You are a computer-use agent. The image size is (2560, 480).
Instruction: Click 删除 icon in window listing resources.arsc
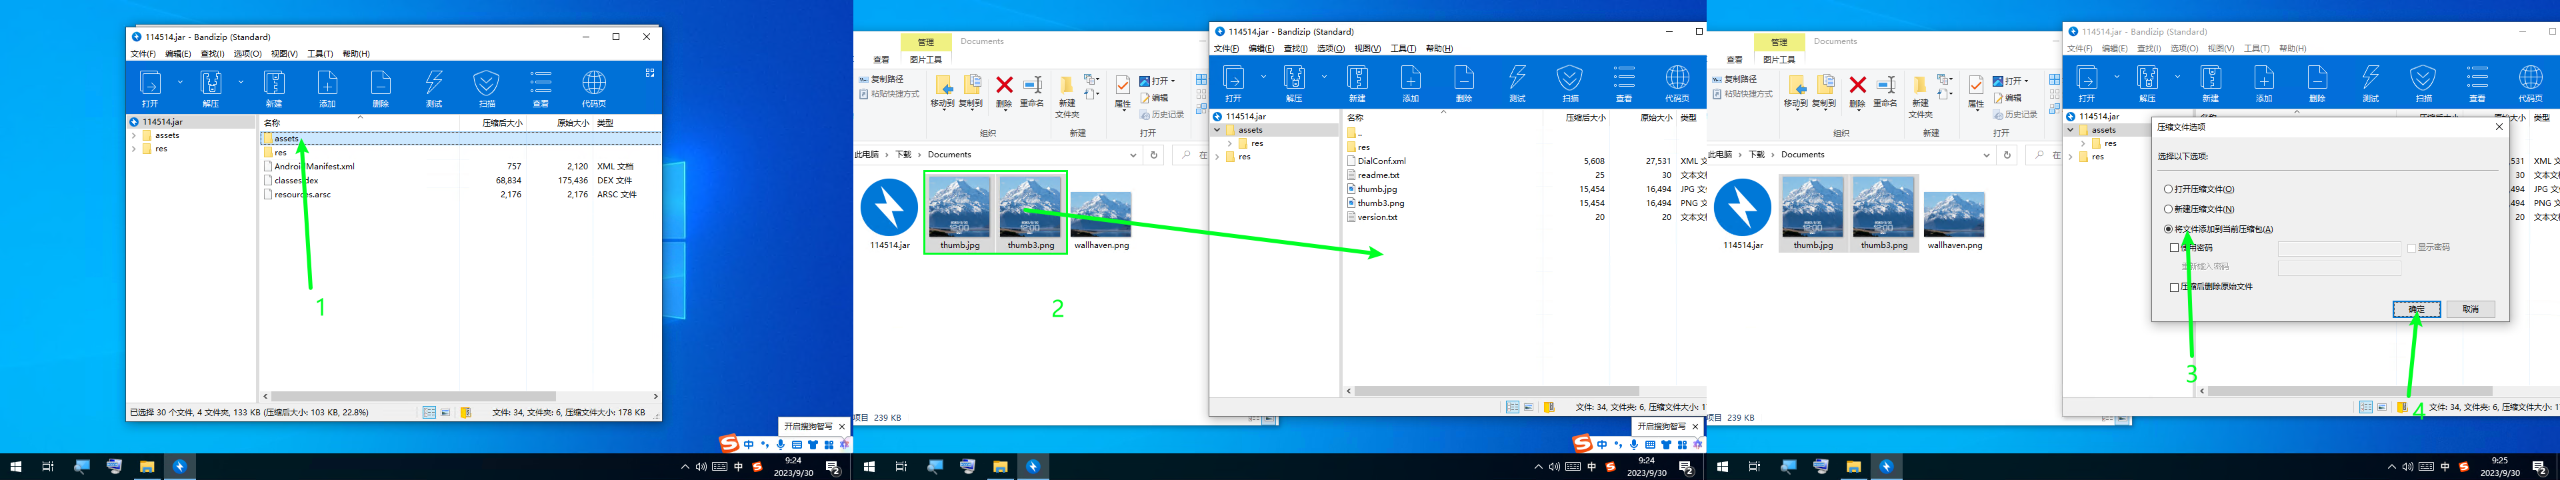tap(380, 87)
